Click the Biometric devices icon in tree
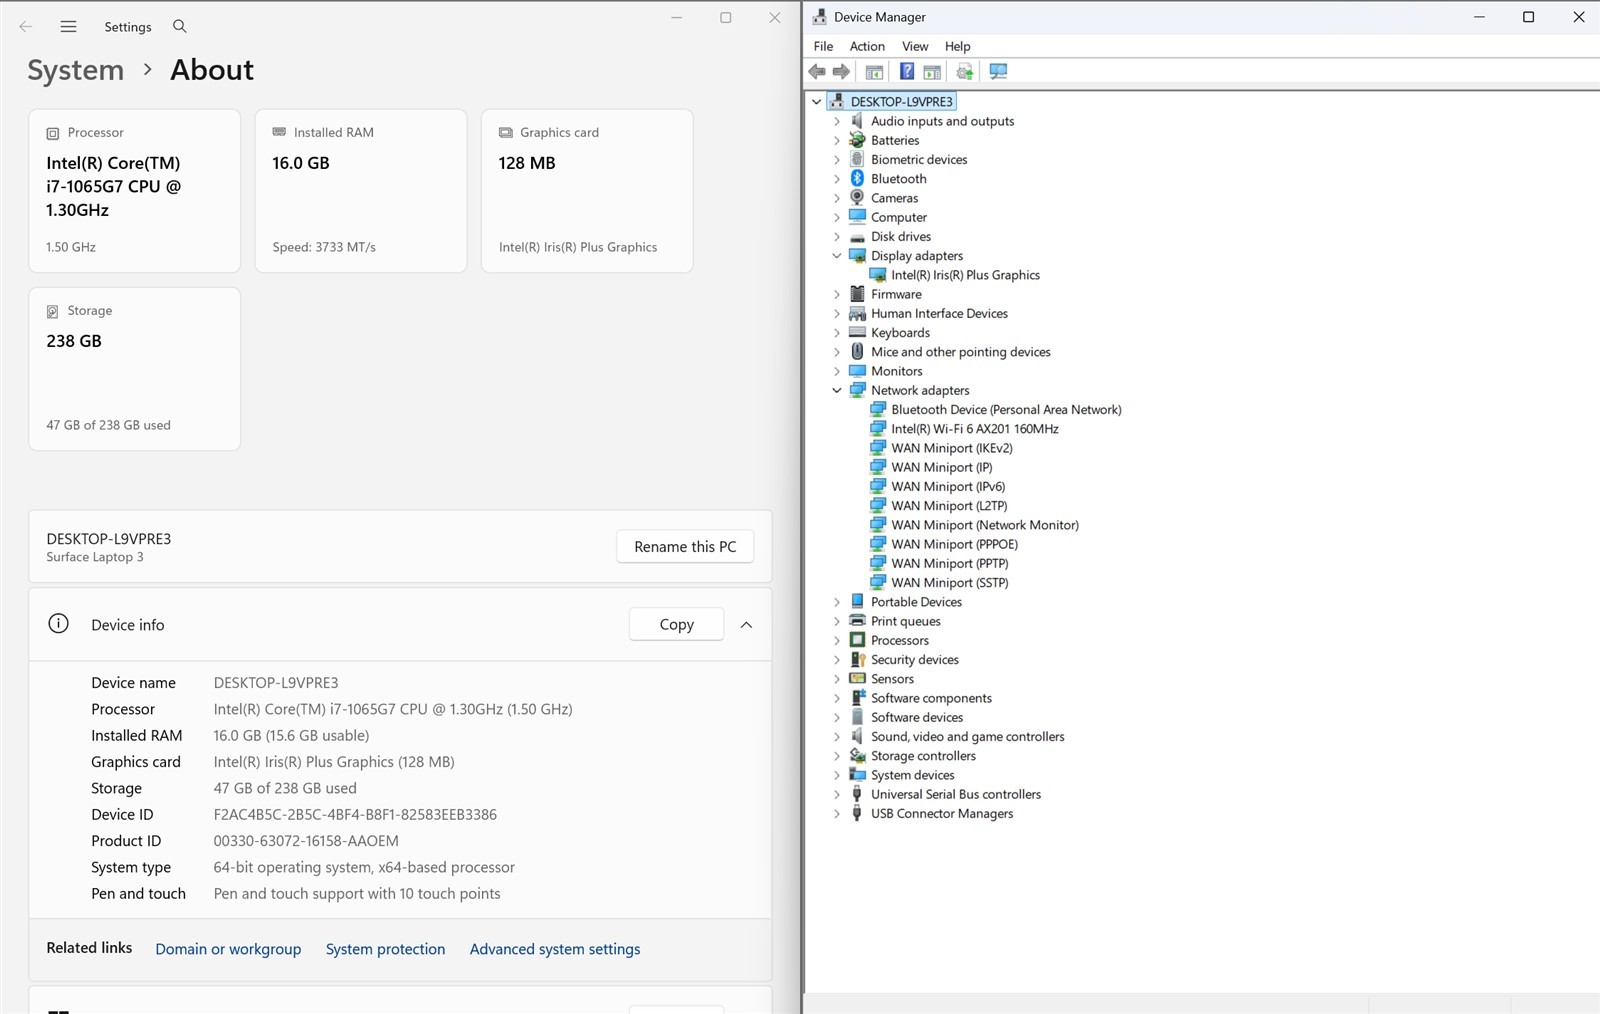 pos(857,159)
